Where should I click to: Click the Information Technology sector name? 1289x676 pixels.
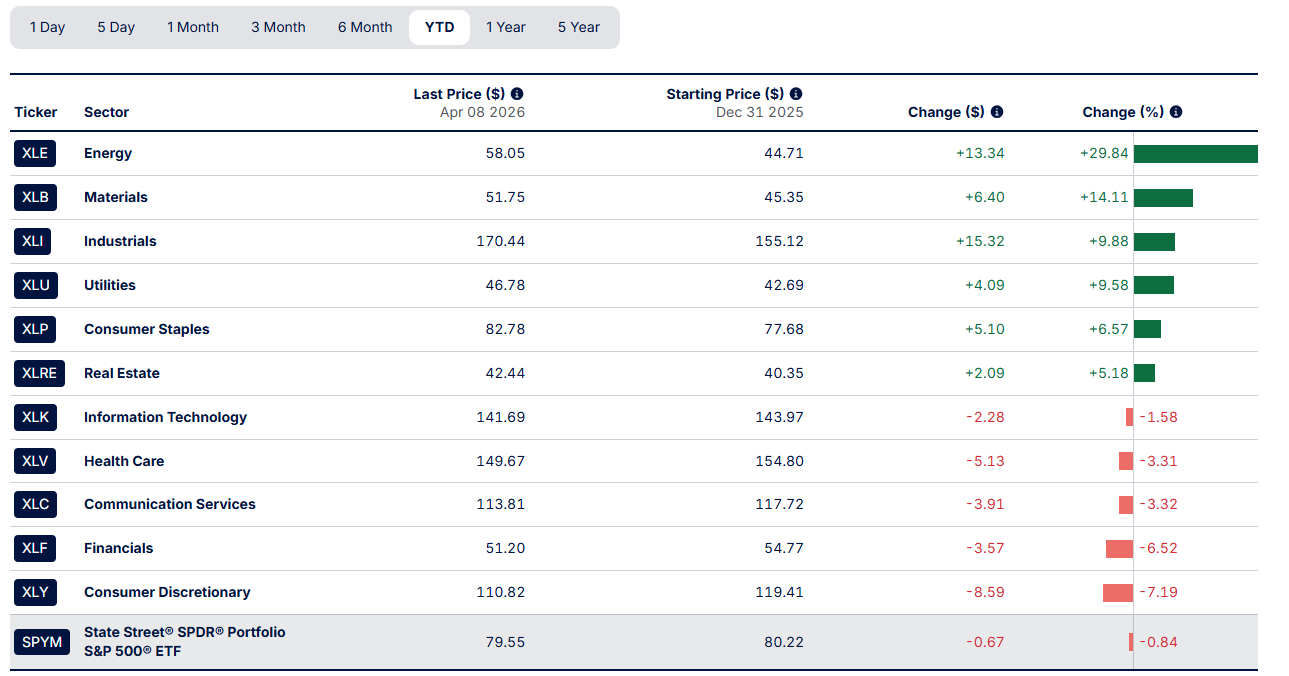tap(165, 417)
